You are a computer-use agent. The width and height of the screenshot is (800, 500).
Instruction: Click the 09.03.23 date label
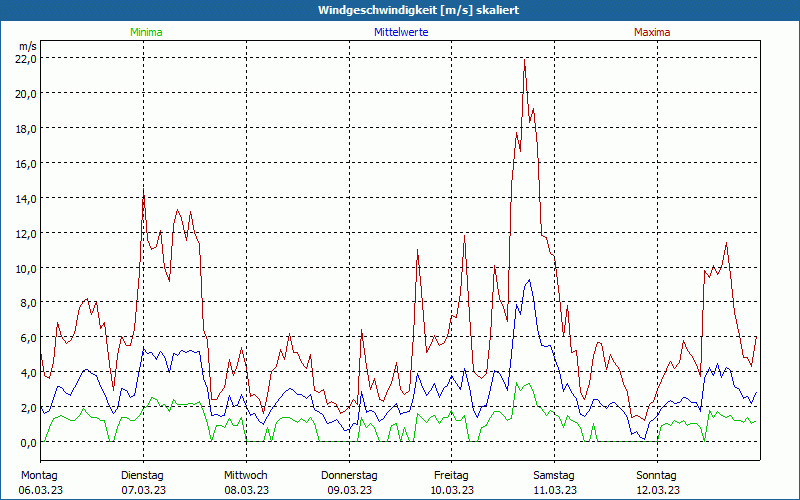pos(349,490)
